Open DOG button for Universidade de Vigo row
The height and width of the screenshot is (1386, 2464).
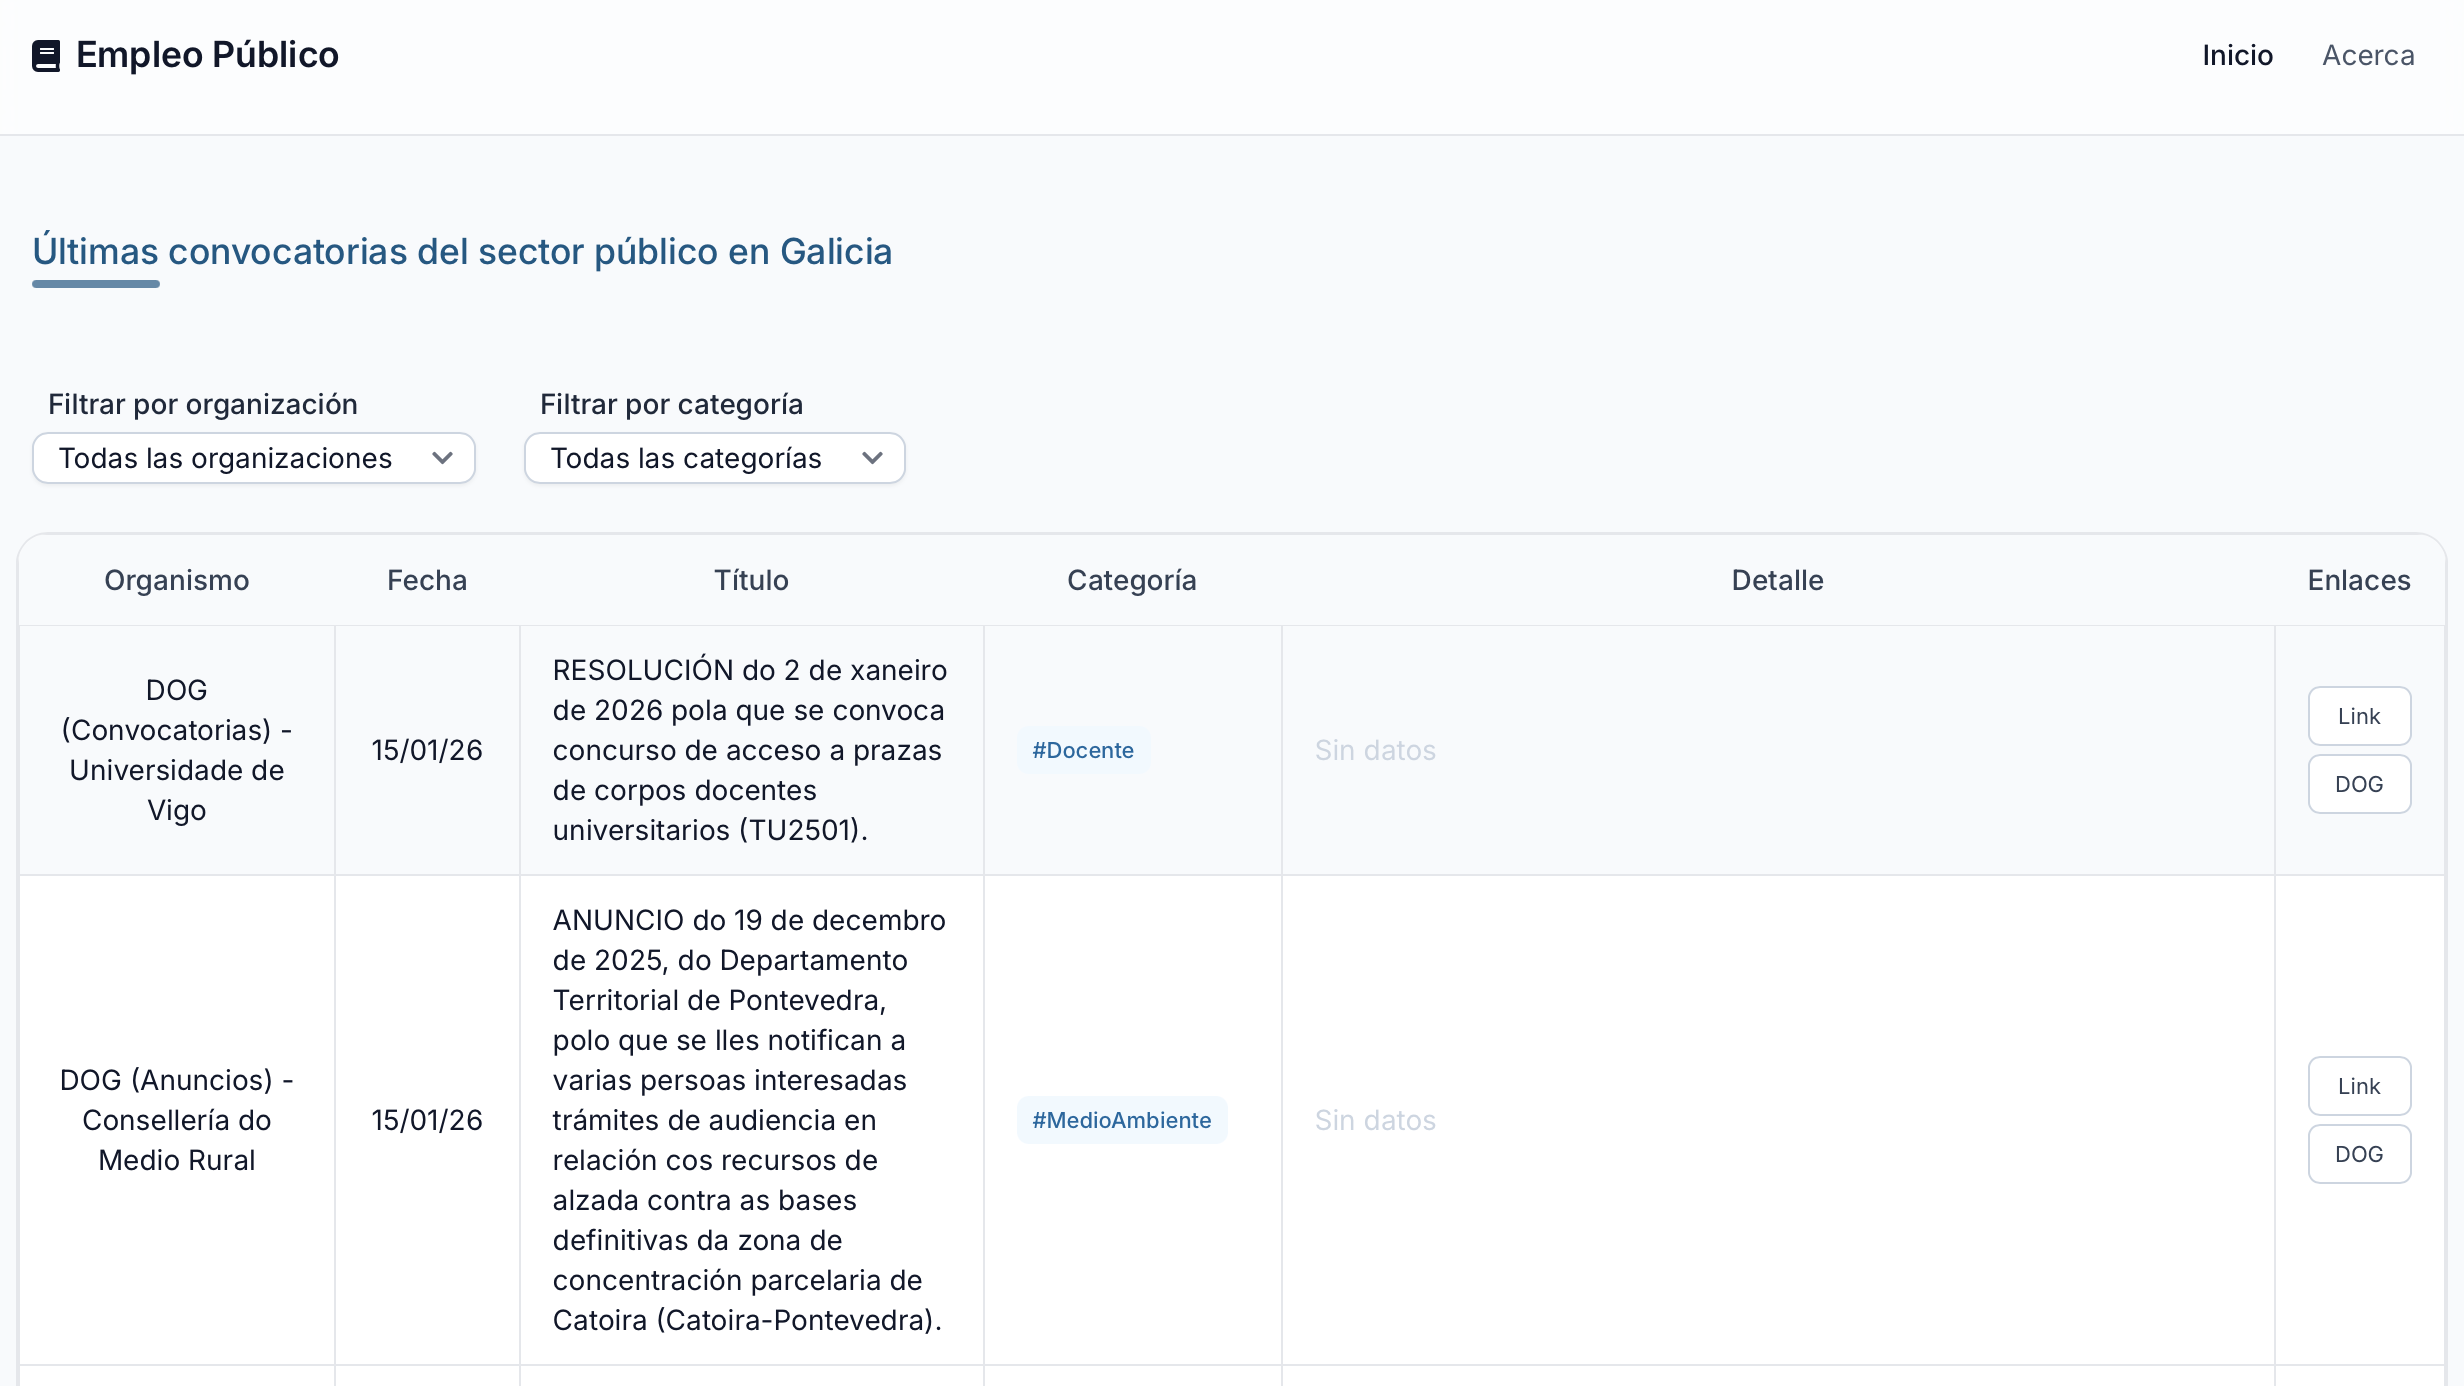tap(2358, 784)
